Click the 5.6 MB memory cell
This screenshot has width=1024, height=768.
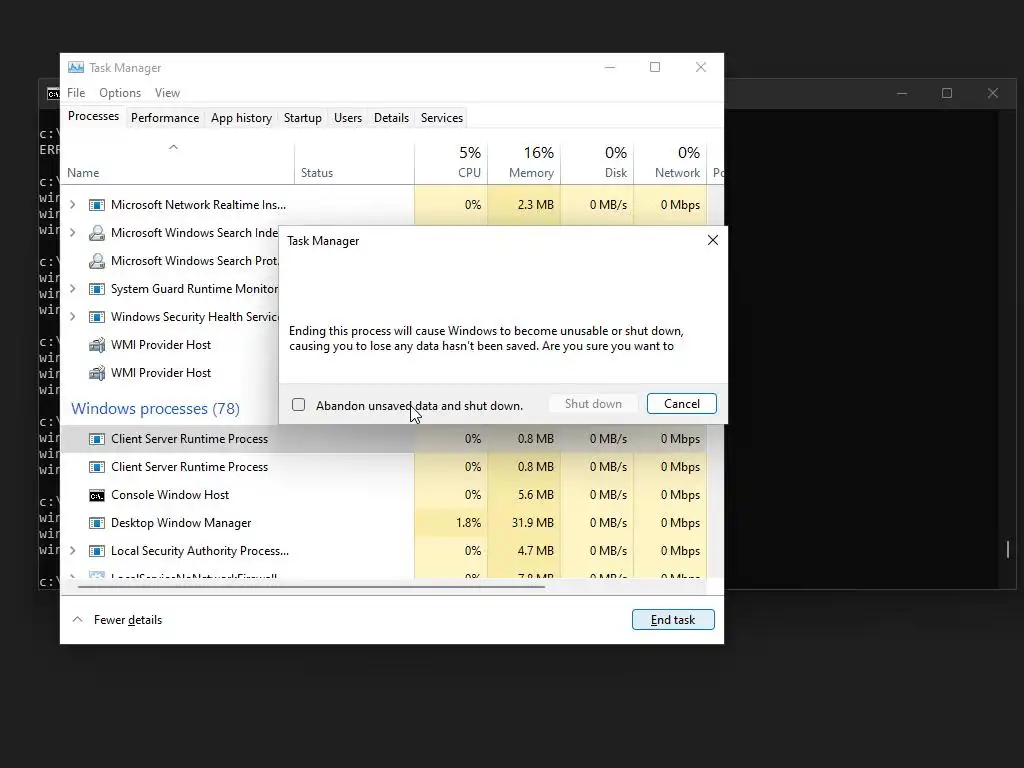click(x=524, y=494)
